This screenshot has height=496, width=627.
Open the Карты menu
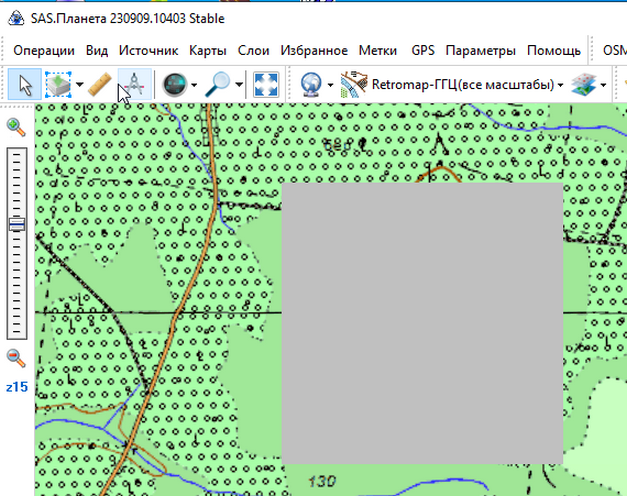tap(207, 50)
